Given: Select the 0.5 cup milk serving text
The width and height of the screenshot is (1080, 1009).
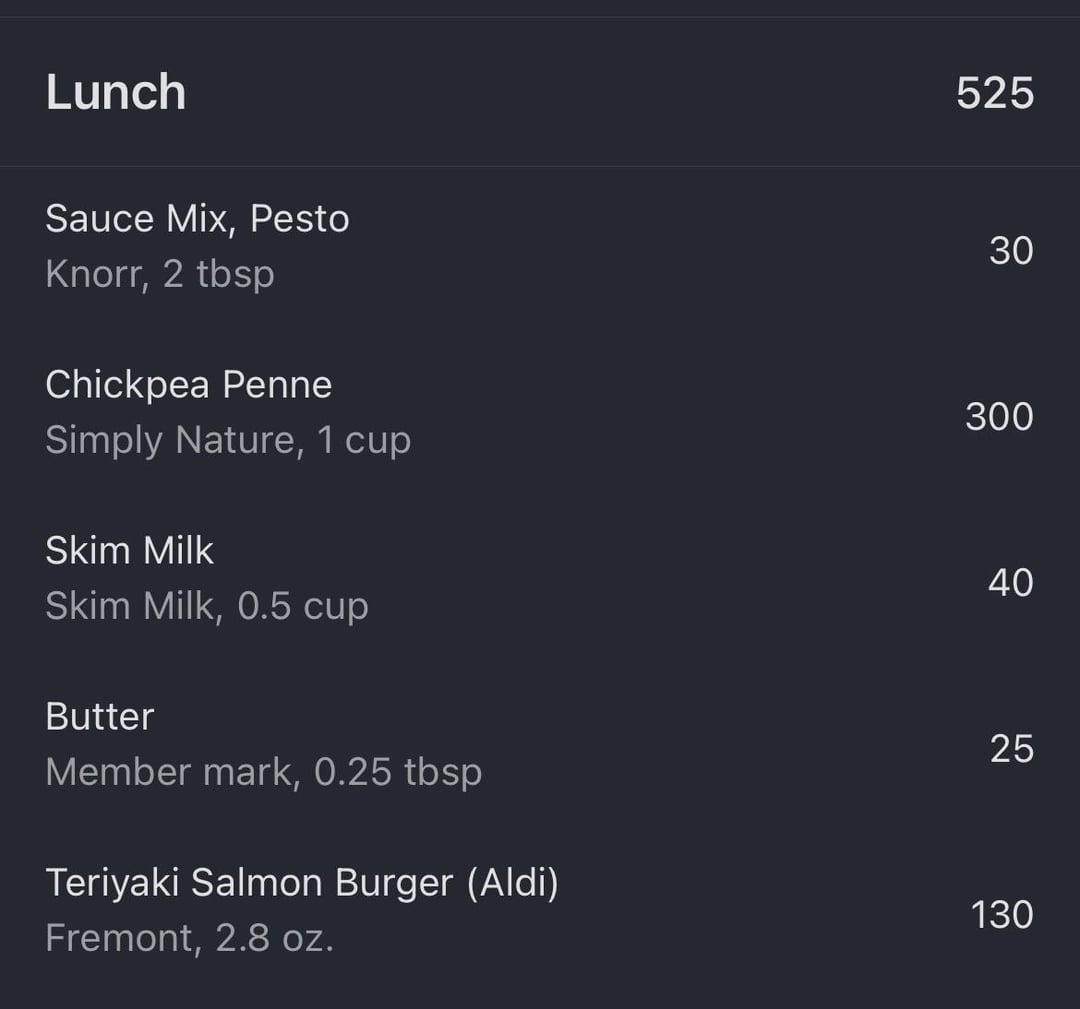Looking at the screenshot, I should [302, 606].
